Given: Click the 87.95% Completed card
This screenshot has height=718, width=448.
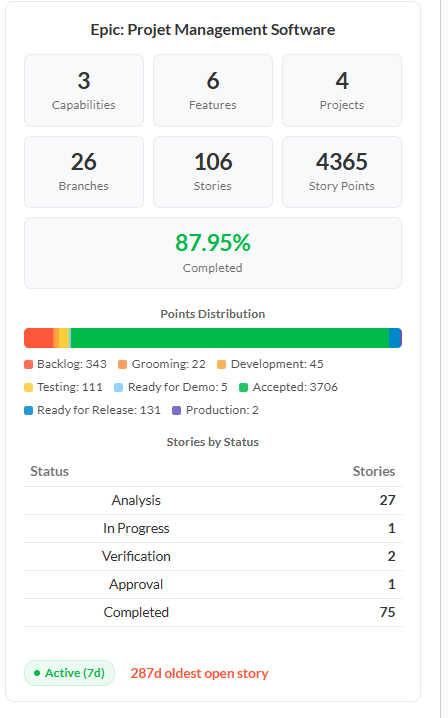Looking at the screenshot, I should pos(213,253).
